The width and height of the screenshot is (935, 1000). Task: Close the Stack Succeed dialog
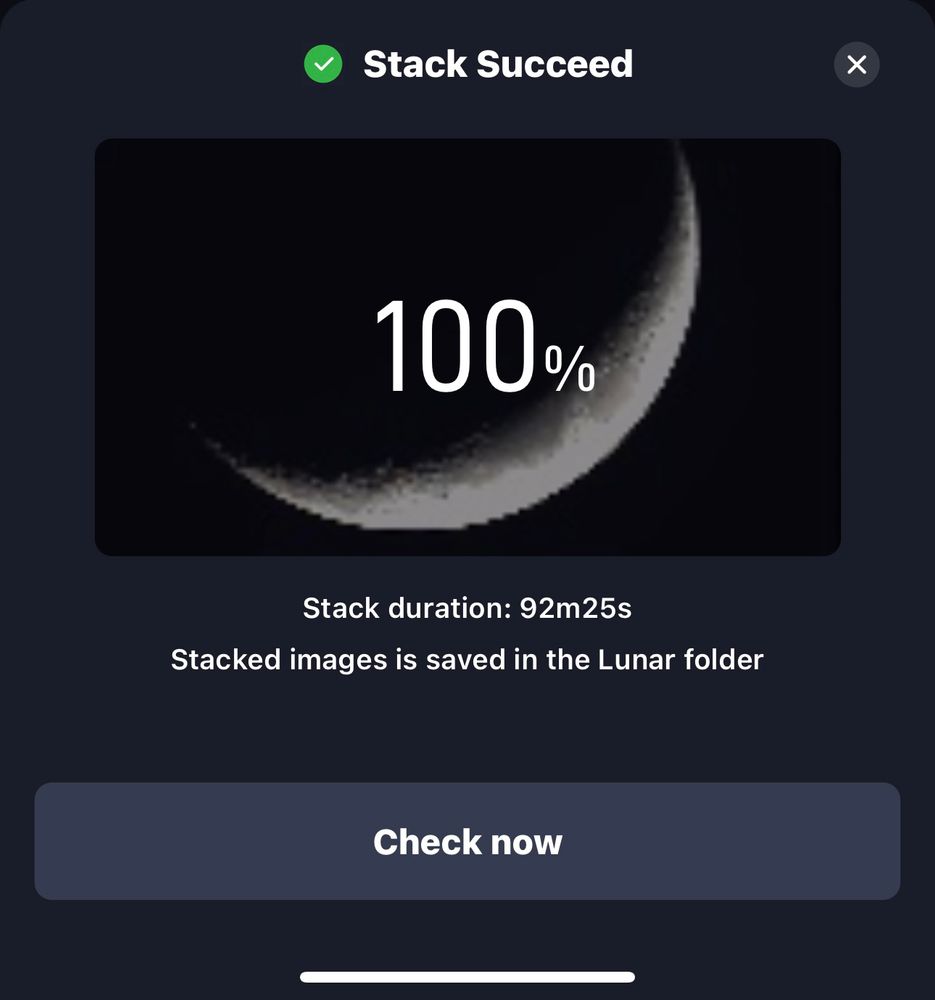856,65
